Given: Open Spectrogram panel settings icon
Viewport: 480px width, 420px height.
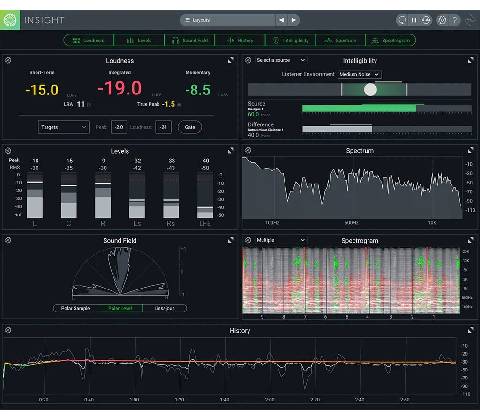Looking at the screenshot, I should [248, 240].
